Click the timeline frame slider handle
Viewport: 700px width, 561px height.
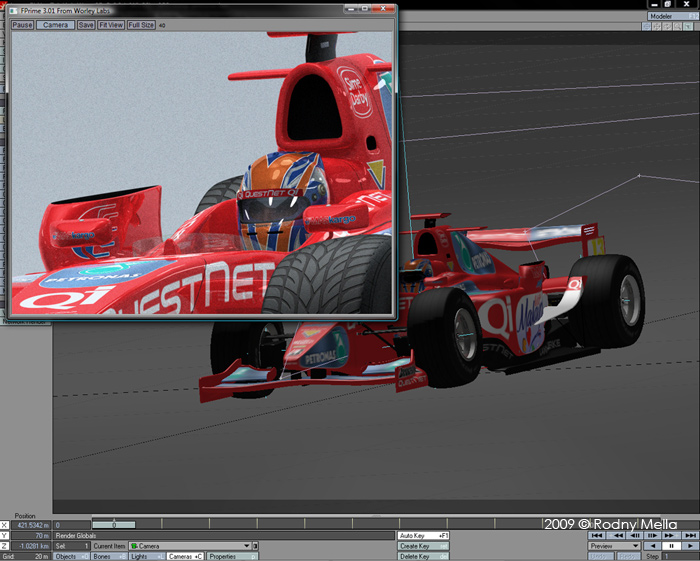[x=114, y=524]
